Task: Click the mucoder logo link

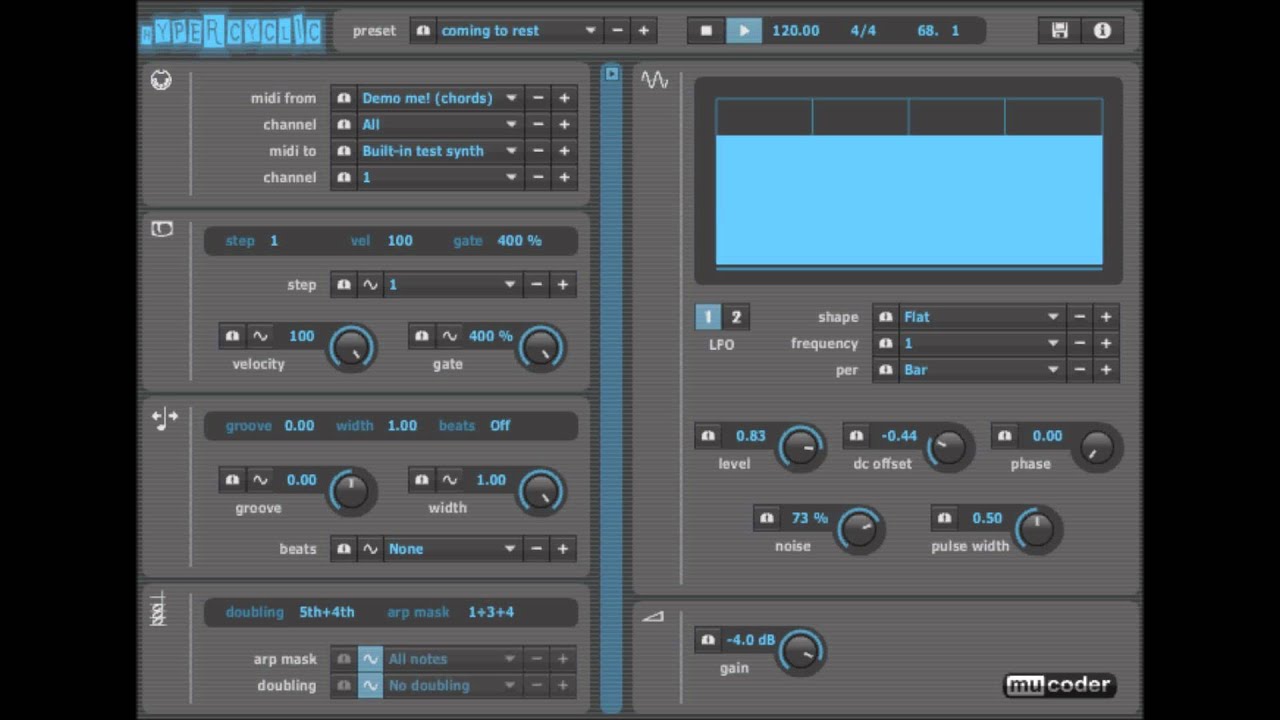Action: [x=1059, y=685]
